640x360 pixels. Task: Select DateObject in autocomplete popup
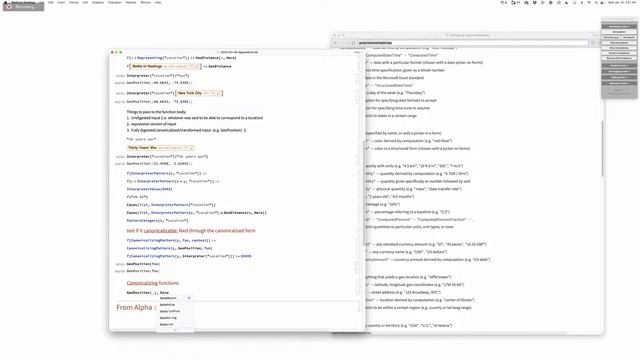[168, 298]
